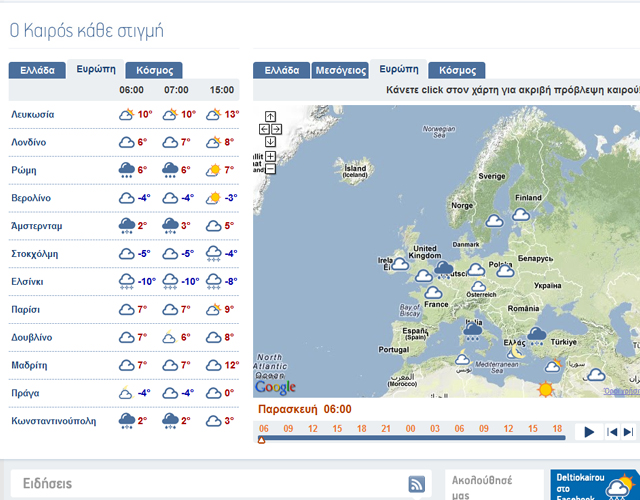Image resolution: width=640 pixels, height=500 pixels.
Task: Pan the map down with arrow button
Action: (271, 141)
